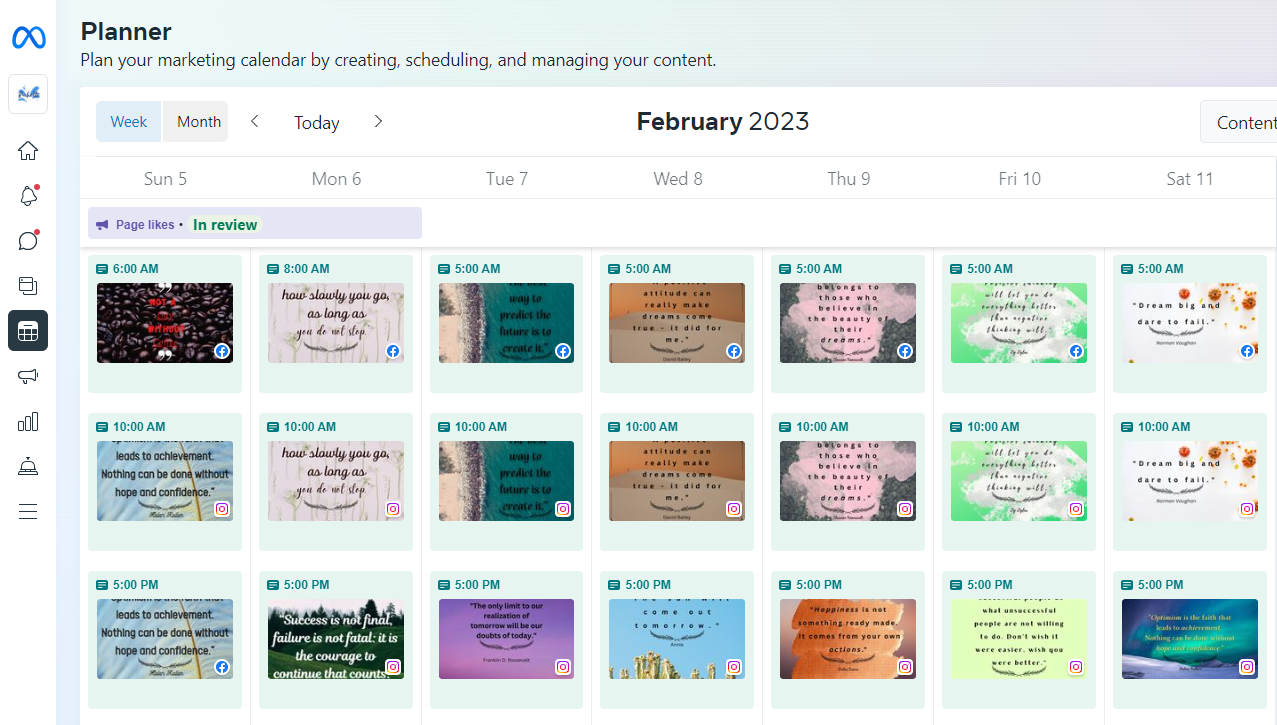Select the Tue 7 day header
The image size is (1277, 725).
pos(507,179)
